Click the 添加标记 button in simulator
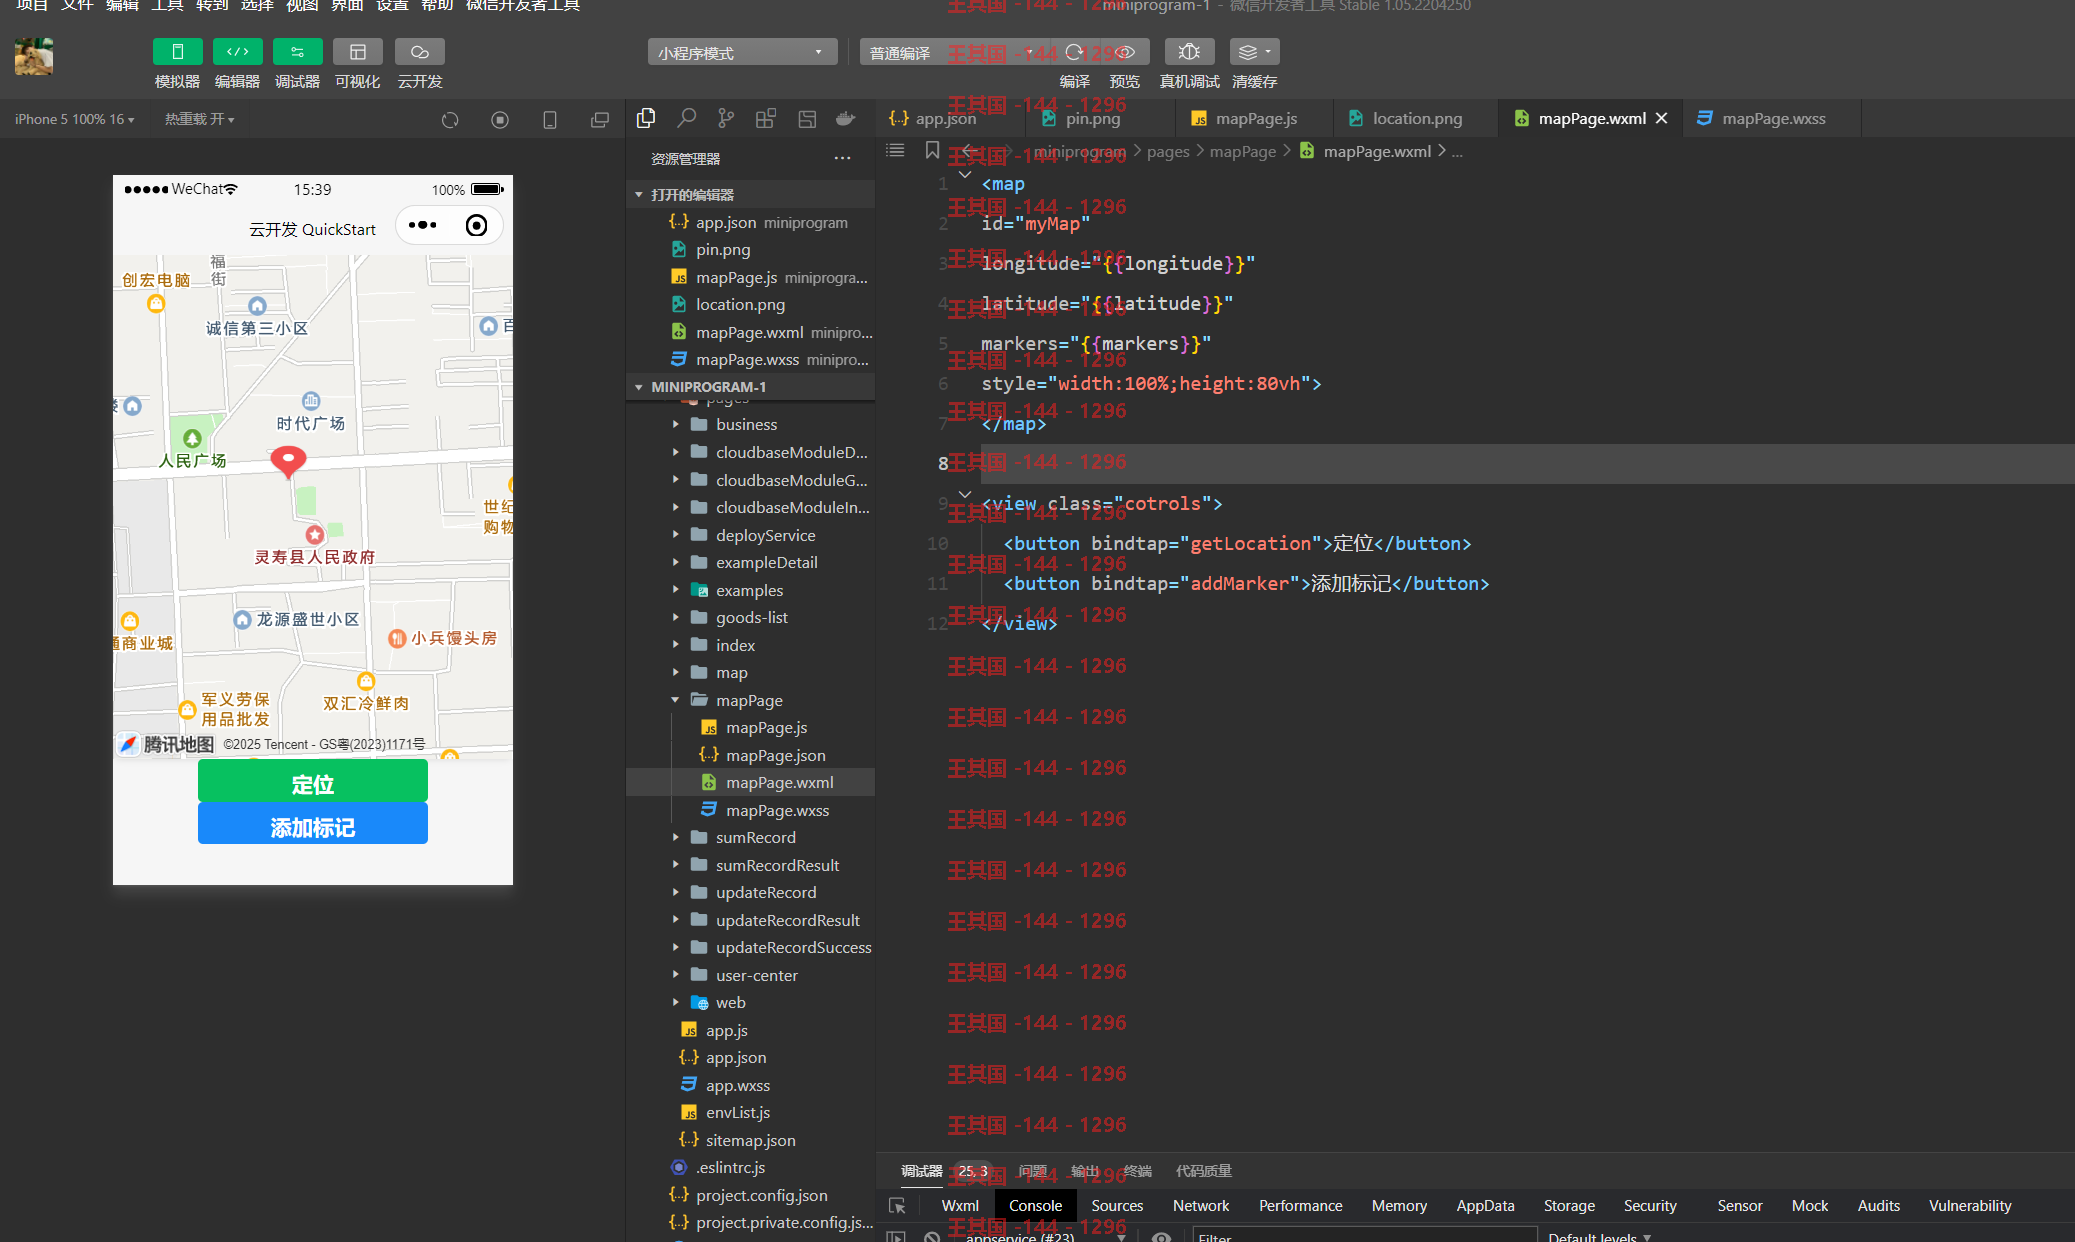Image resolution: width=2075 pixels, height=1242 pixels. pyautogui.click(x=313, y=824)
